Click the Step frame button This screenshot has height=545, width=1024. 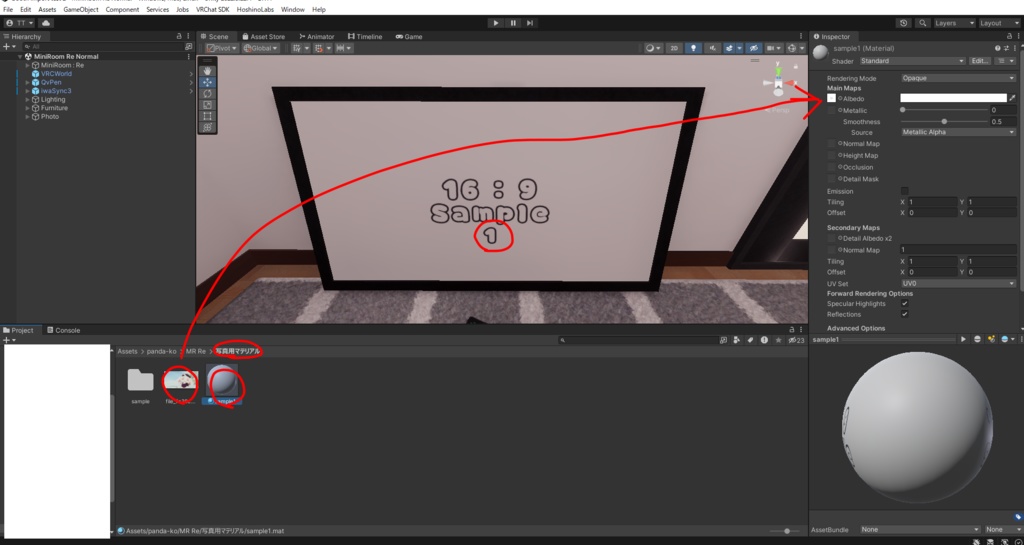pyautogui.click(x=530, y=23)
